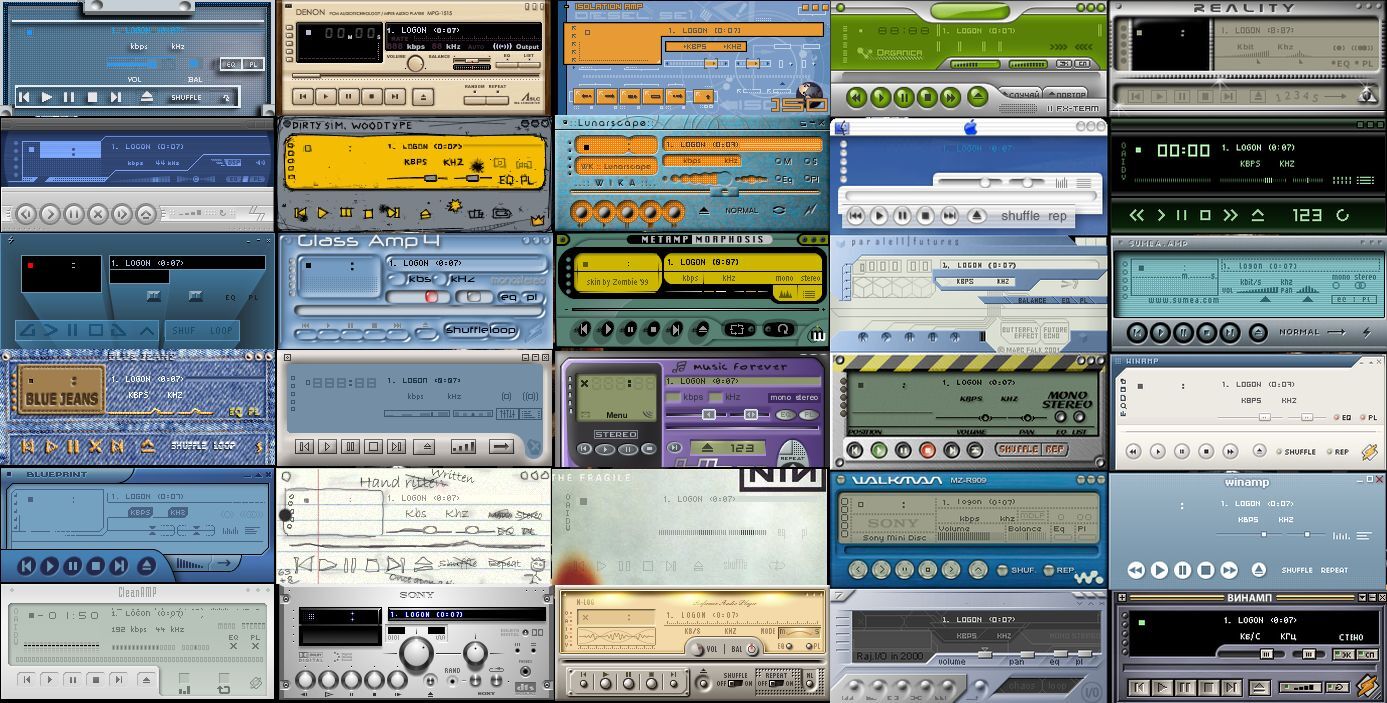1387x703 pixels.
Task: Stop playback in the Denon skin
Action: (x=372, y=97)
